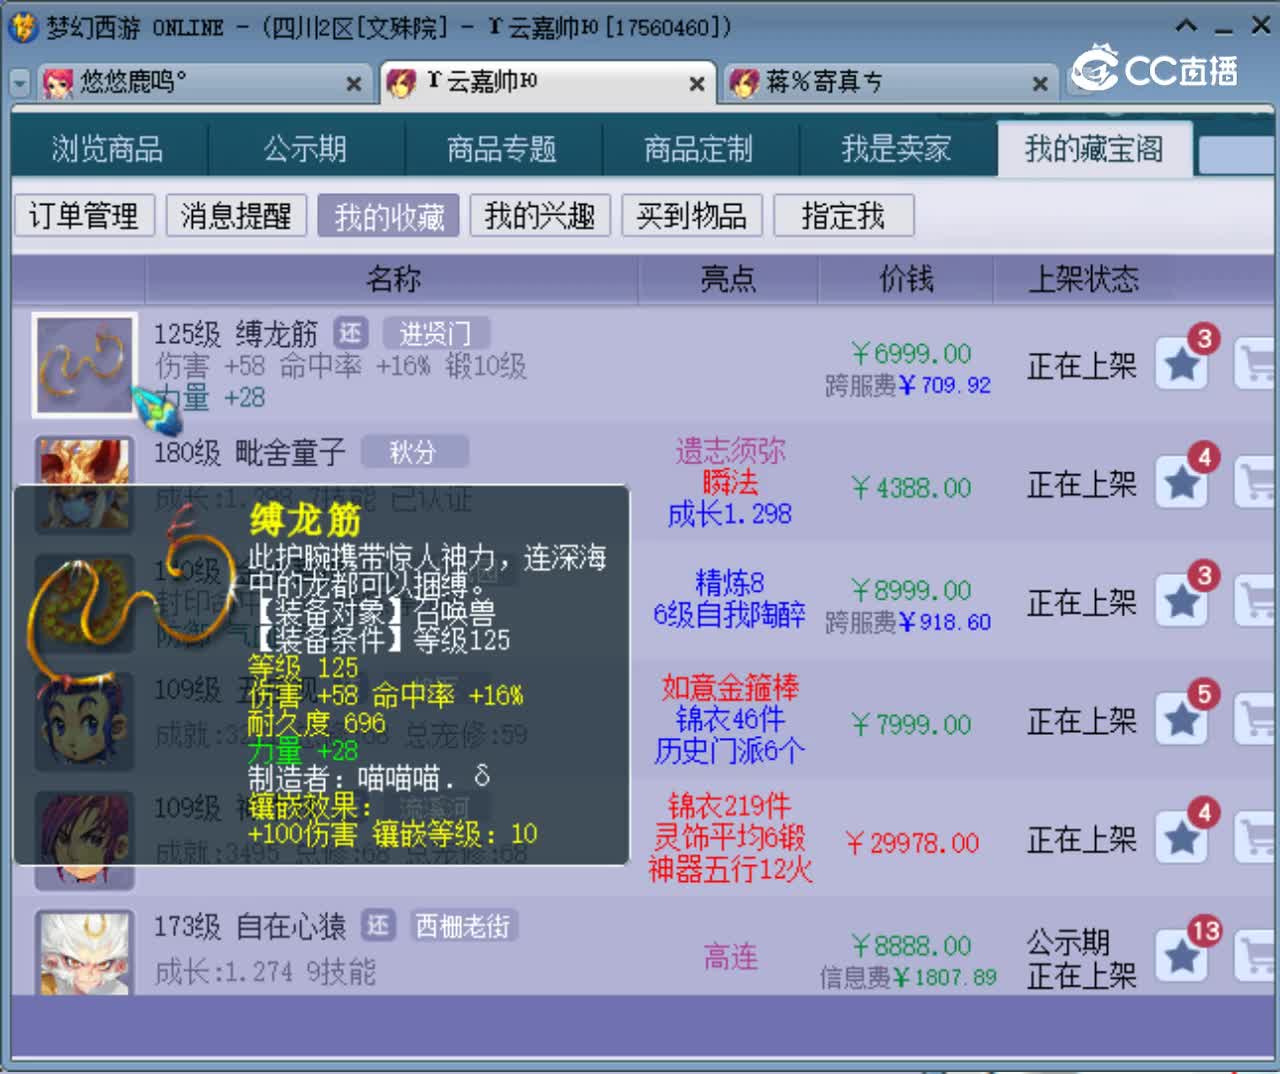Viewport: 1280px width, 1074px height.
Task: Select the 我的藏宝阁 tab
Action: (1094, 150)
